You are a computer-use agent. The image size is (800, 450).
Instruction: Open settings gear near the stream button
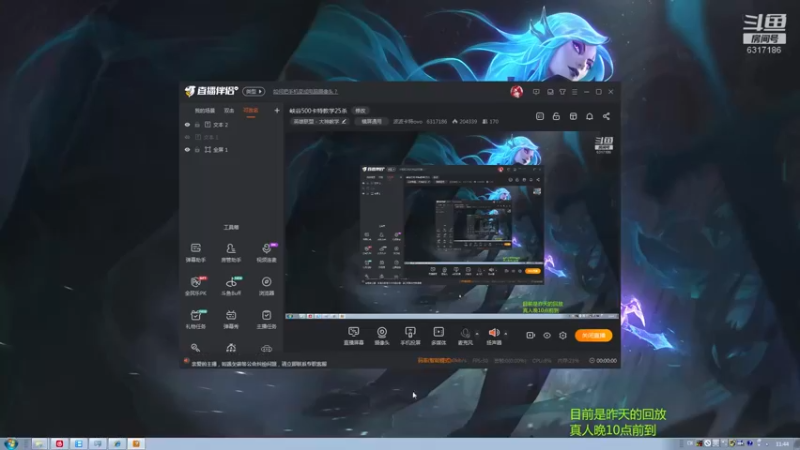[563, 335]
